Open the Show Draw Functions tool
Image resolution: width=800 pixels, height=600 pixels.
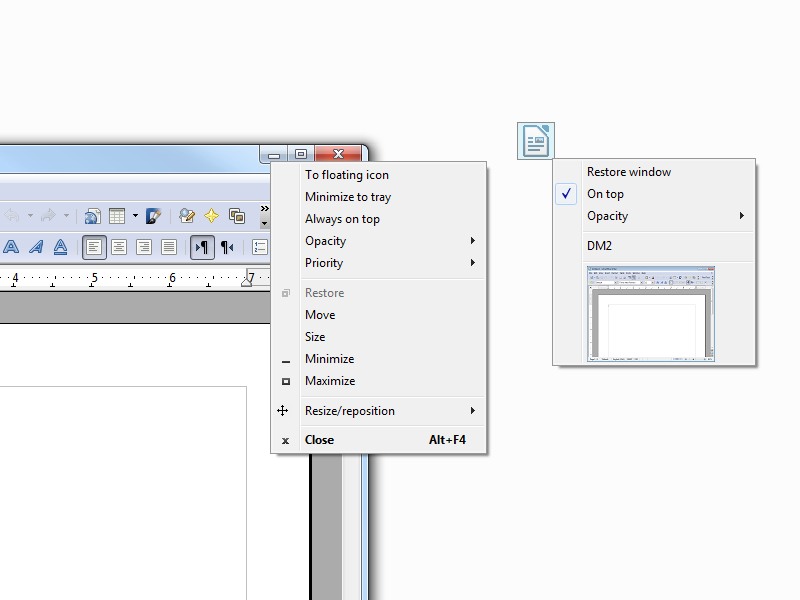pyautogui.click(x=154, y=216)
